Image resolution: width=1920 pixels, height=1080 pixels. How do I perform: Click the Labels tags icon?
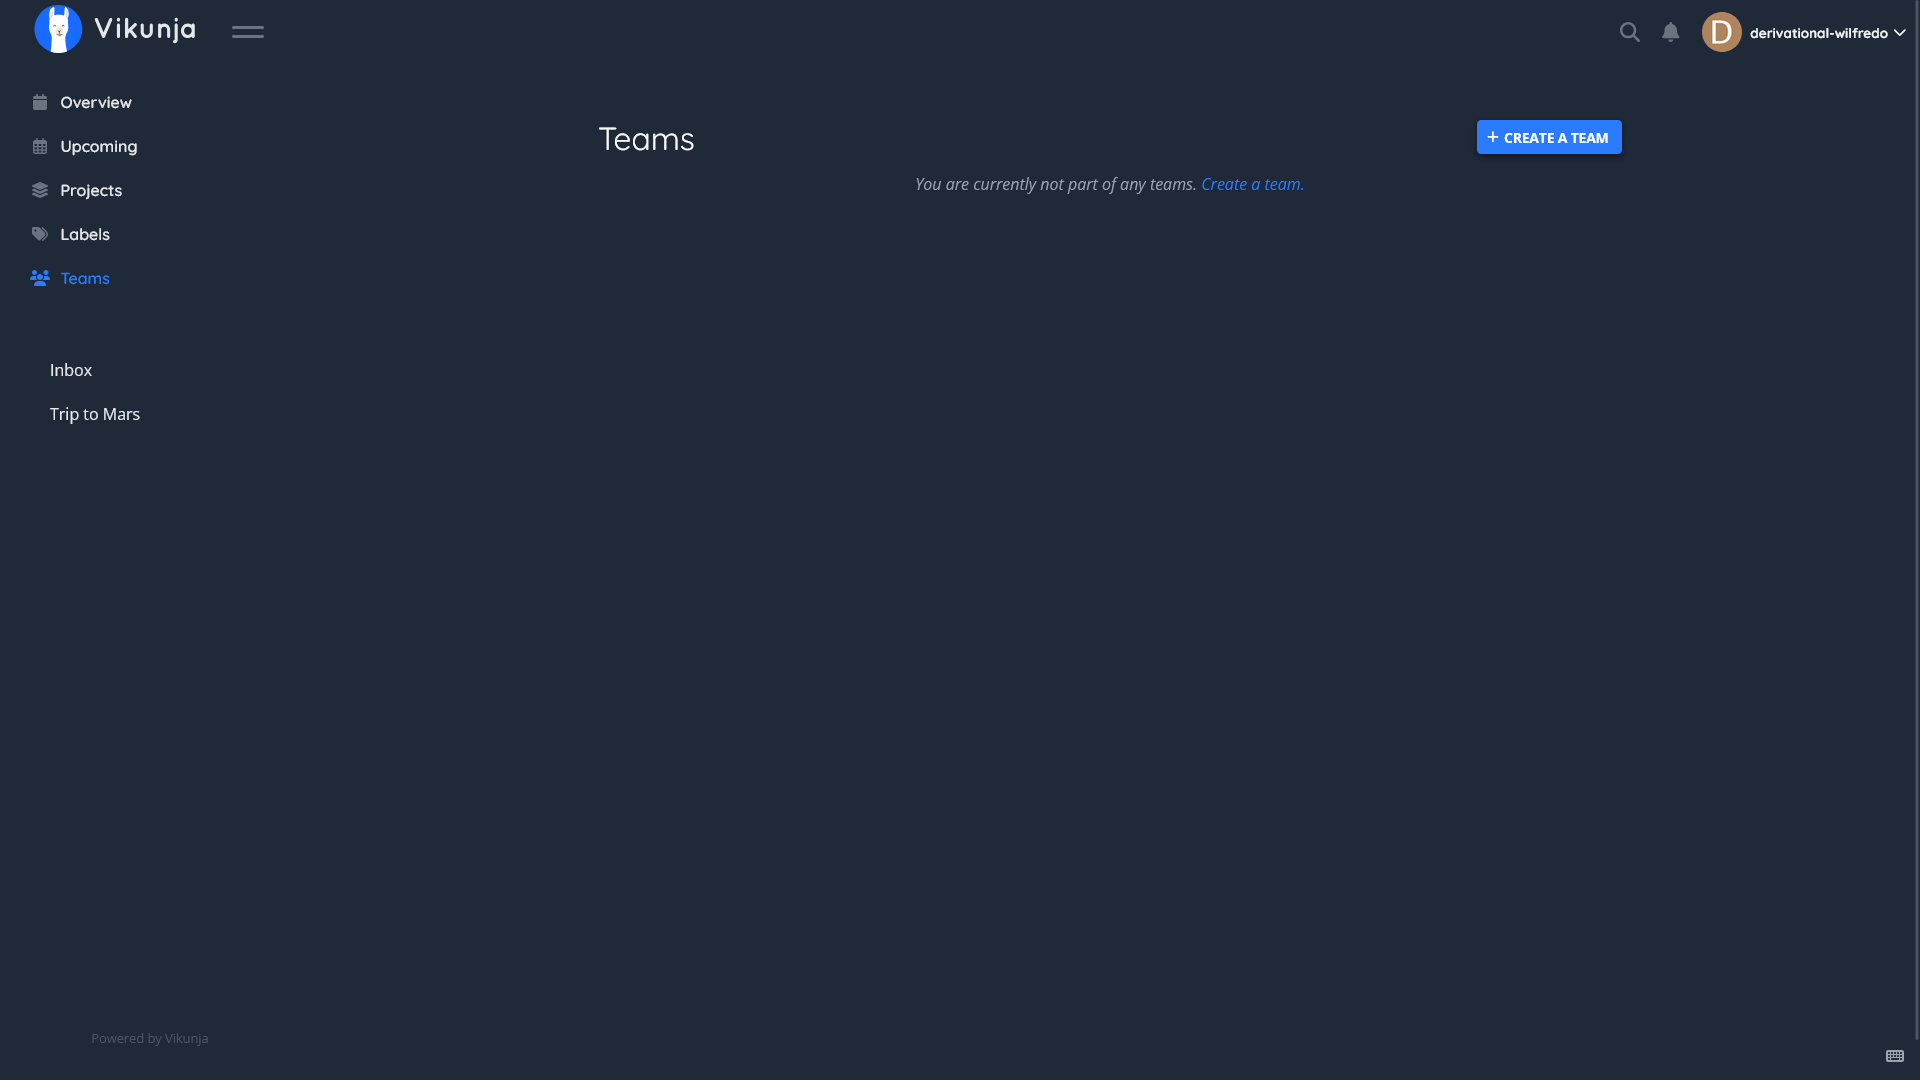click(40, 234)
